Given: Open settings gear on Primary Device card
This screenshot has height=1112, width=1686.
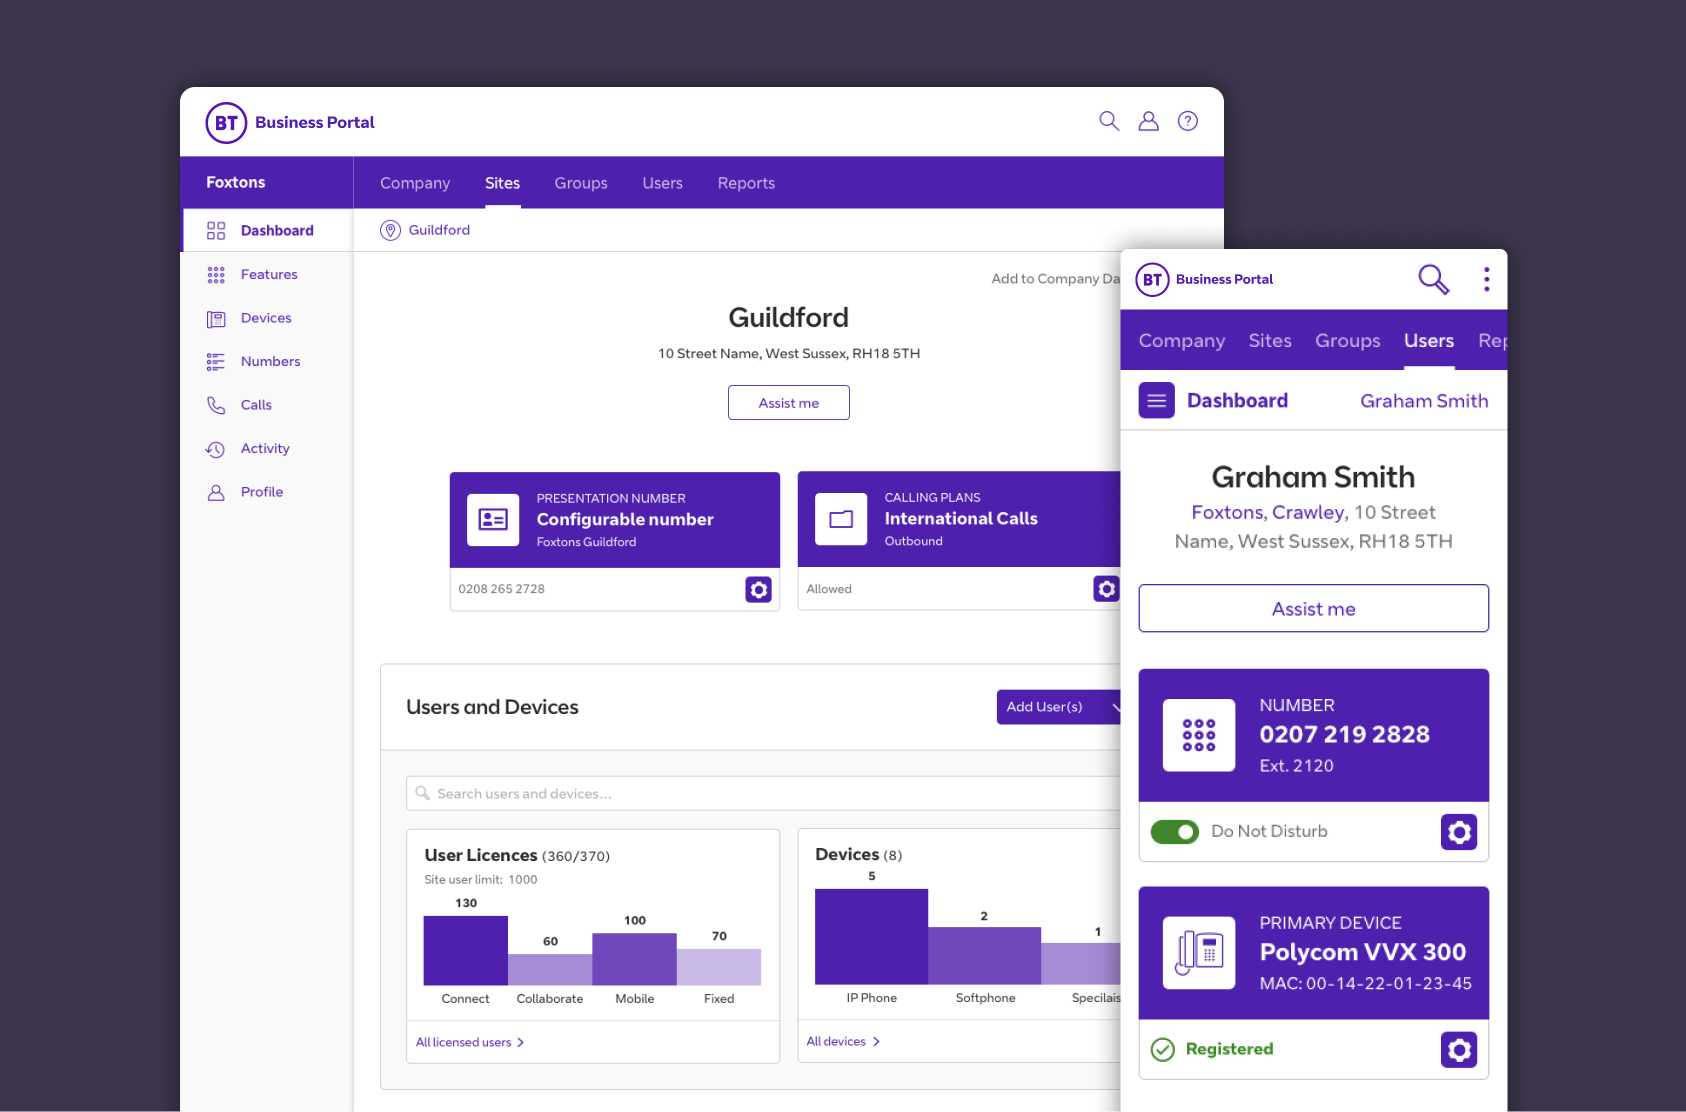Looking at the screenshot, I should [1458, 1049].
